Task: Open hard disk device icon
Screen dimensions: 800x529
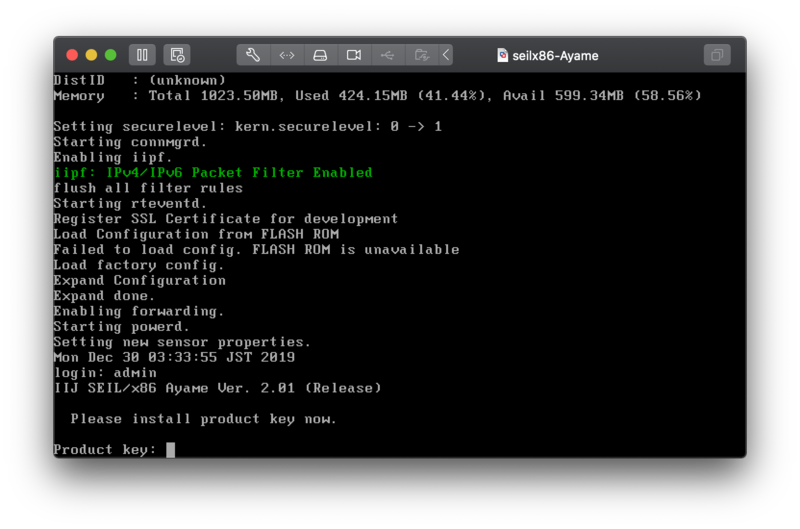Action: click(x=320, y=55)
